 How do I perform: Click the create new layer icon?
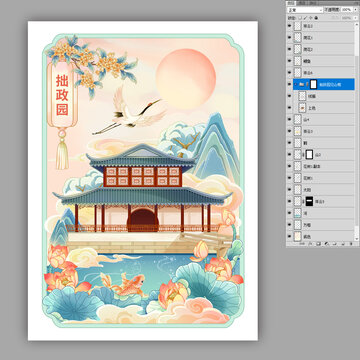(x=343, y=244)
